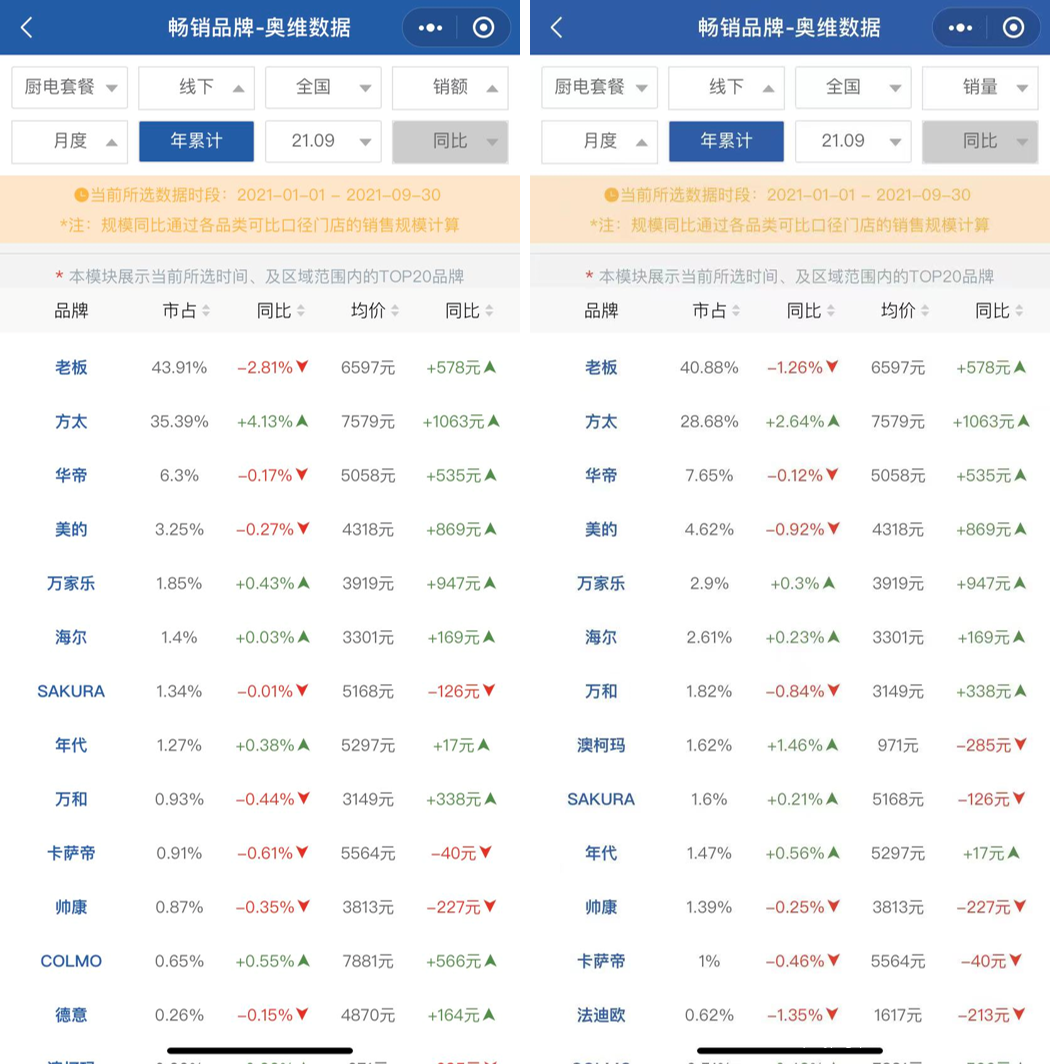Open 澳柯玛 brand in right screen

point(601,745)
